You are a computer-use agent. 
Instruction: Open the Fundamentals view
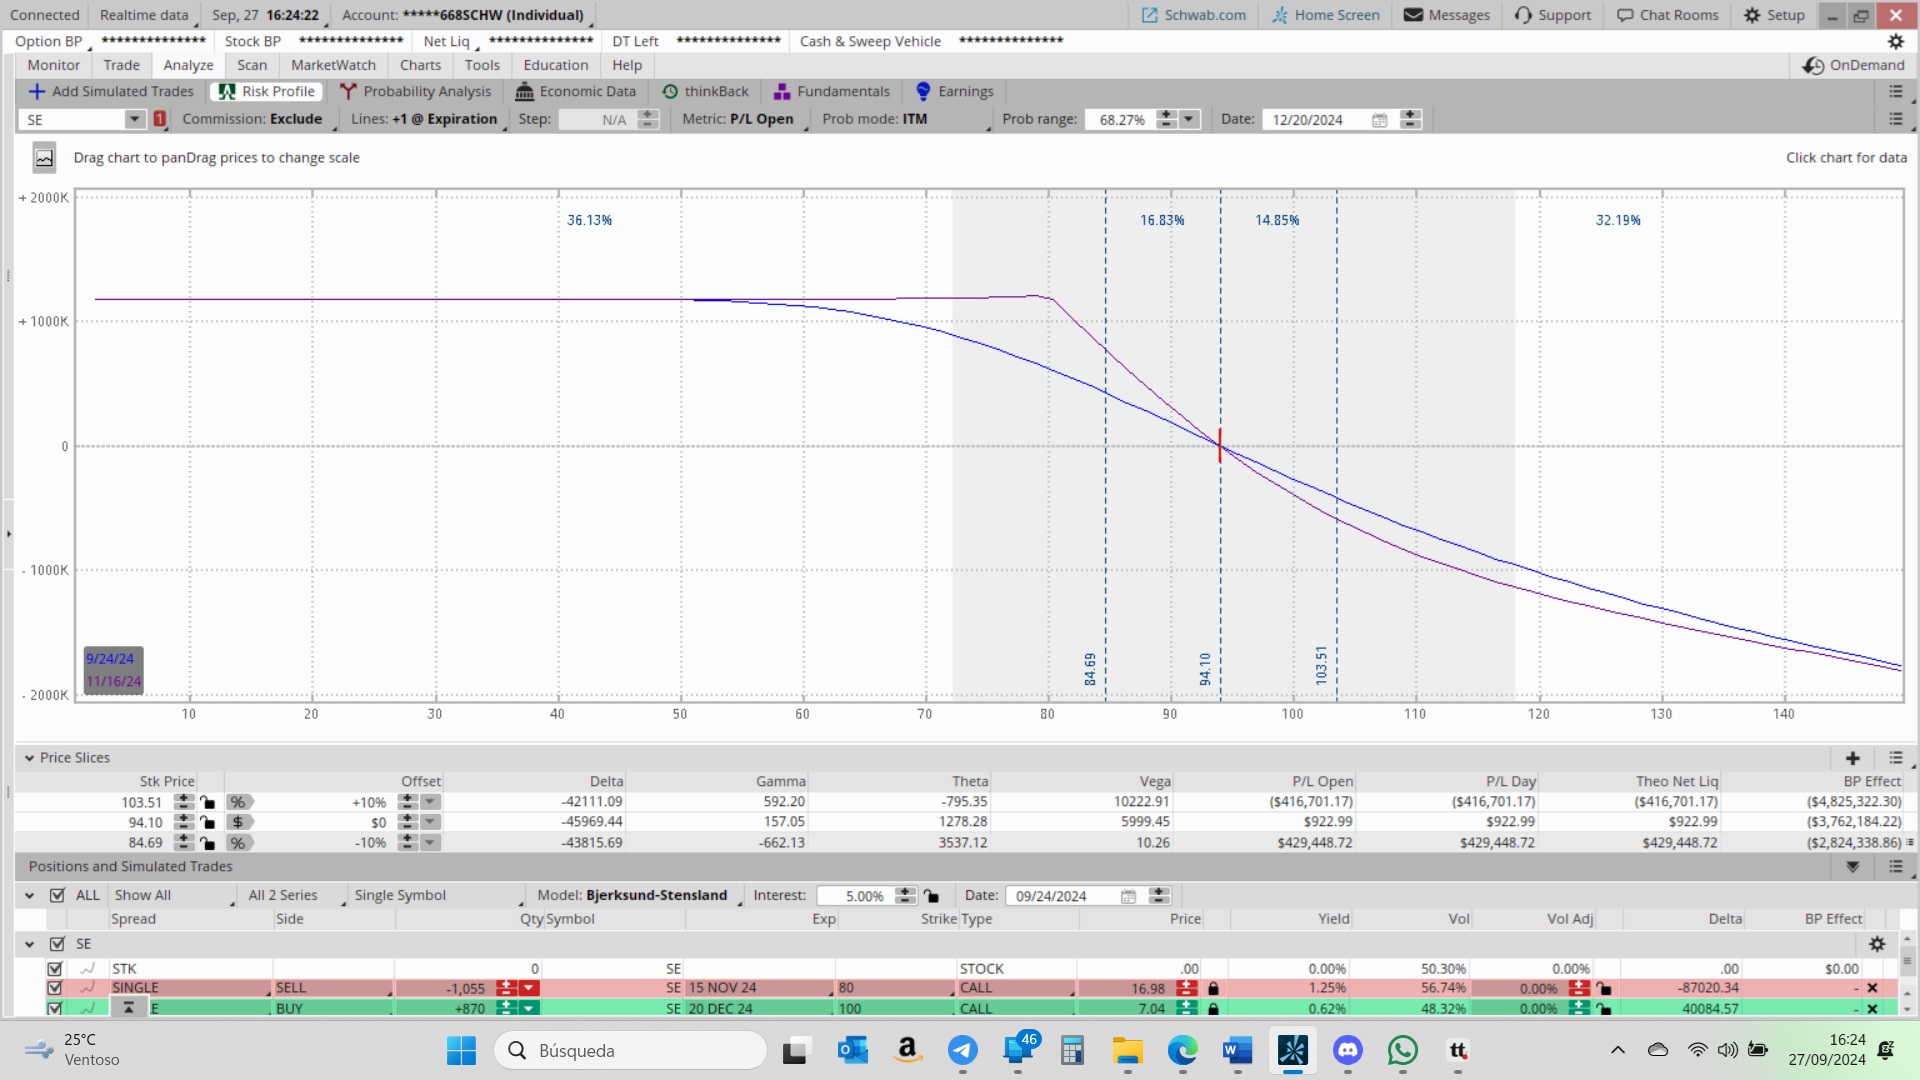click(832, 91)
